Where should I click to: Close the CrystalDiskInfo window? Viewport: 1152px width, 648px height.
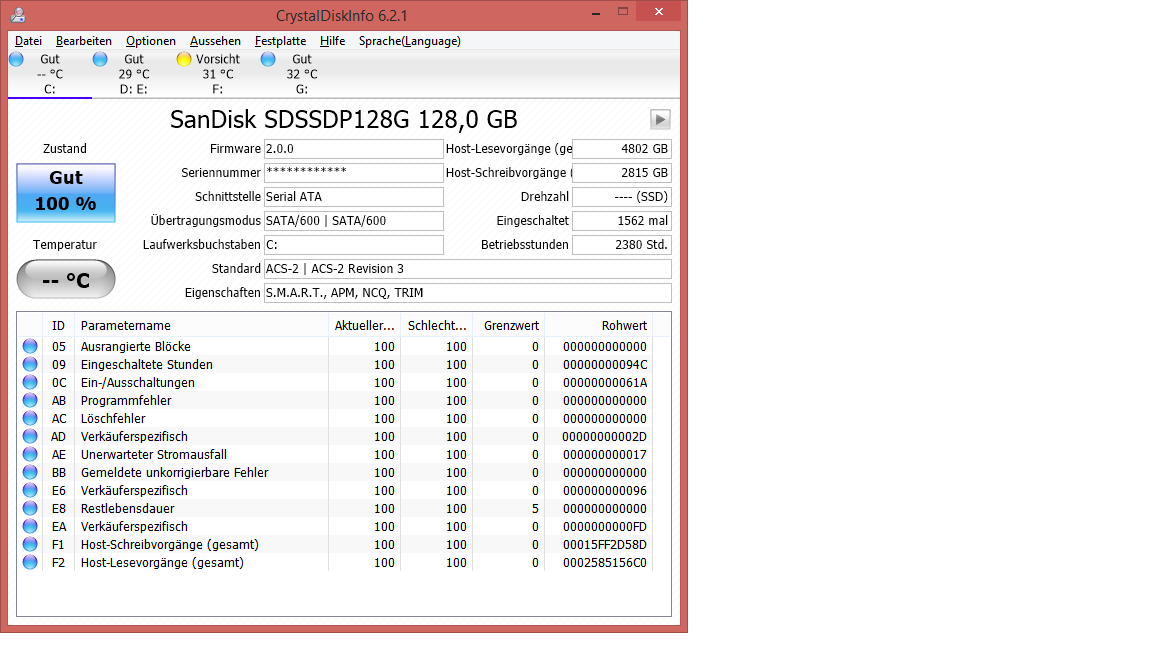pyautogui.click(x=659, y=12)
